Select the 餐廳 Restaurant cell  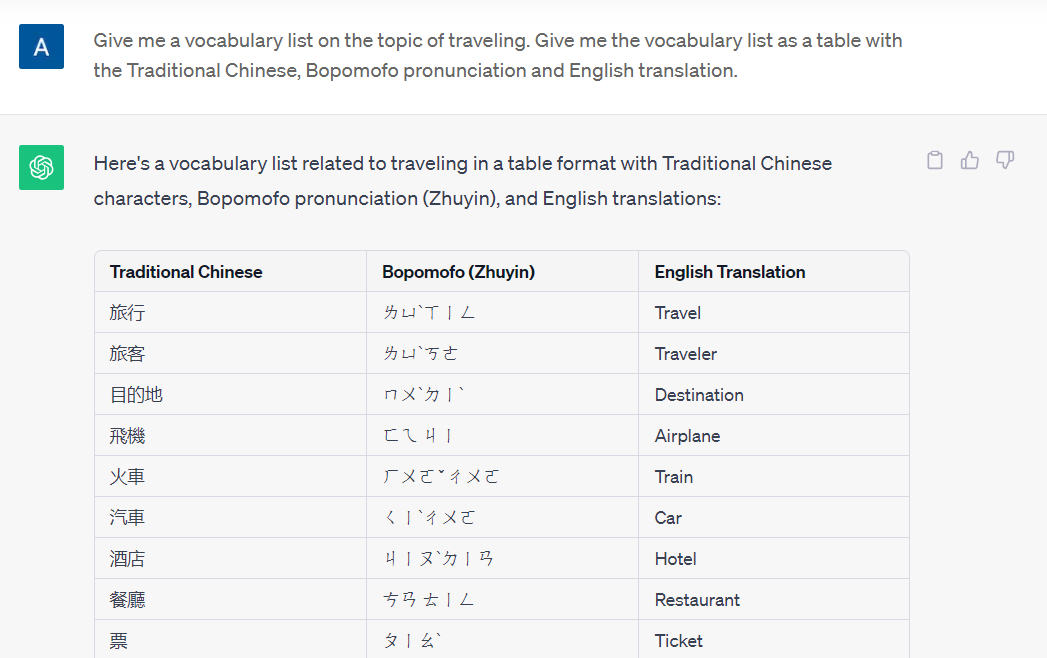[125, 599]
